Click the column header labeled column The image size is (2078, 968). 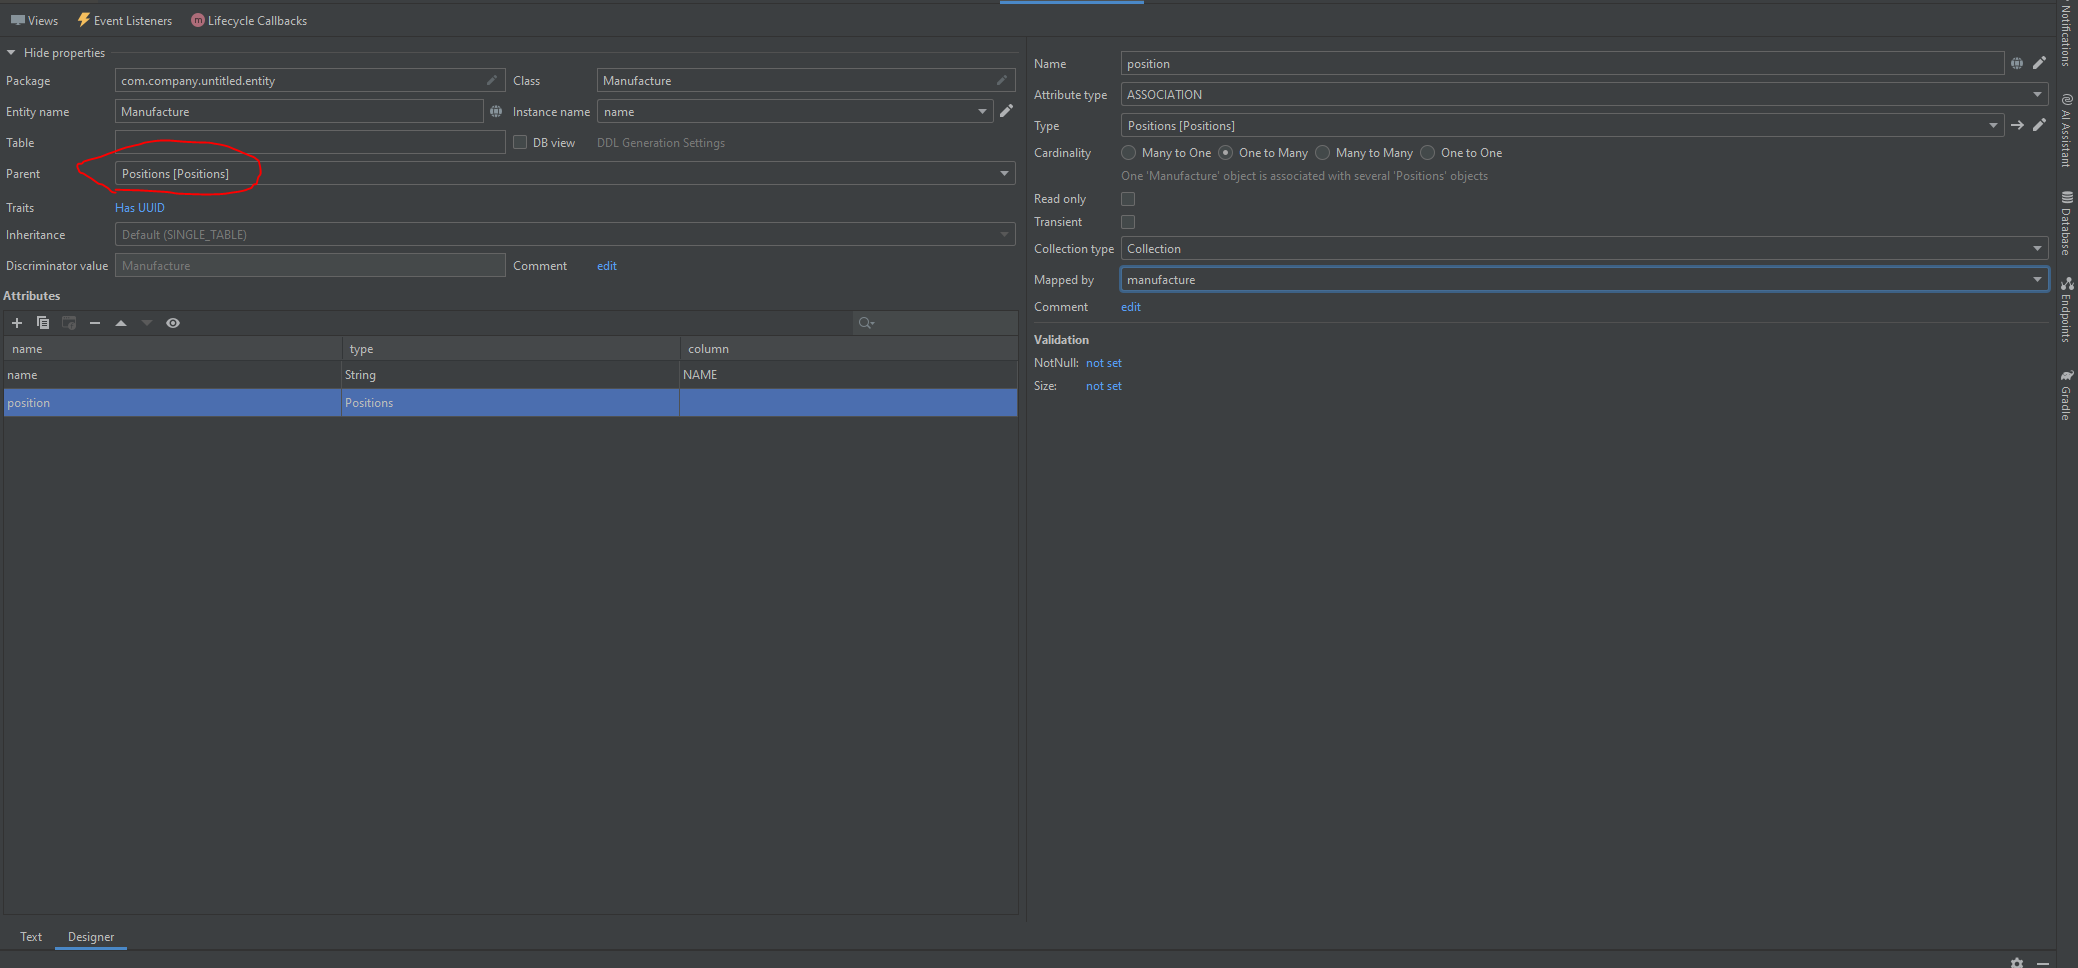[848, 349]
